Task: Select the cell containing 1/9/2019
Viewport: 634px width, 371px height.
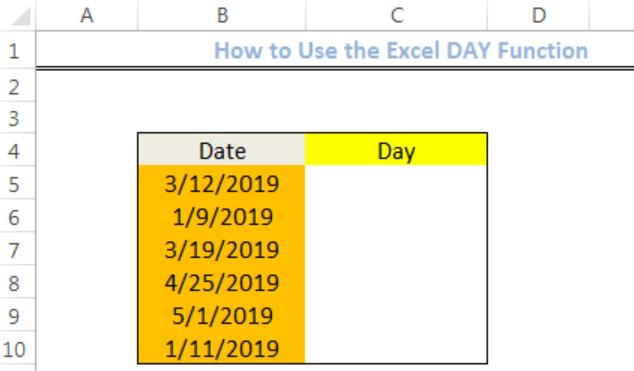Action: tap(222, 216)
